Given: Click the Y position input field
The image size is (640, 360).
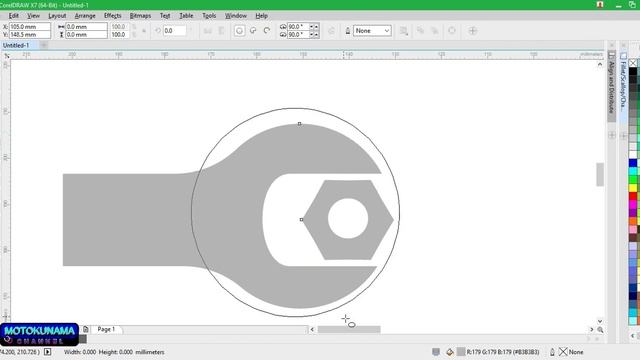Looking at the screenshot, I should click(x=30, y=35).
